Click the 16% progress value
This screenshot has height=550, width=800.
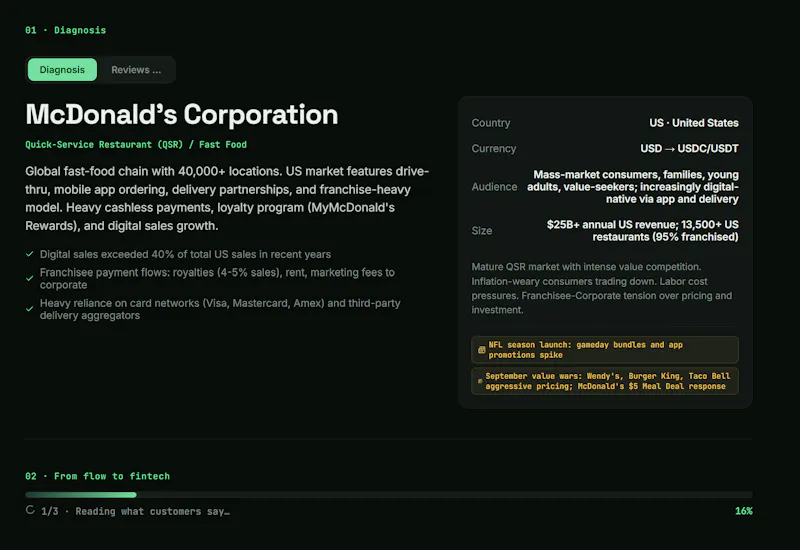pos(743,511)
